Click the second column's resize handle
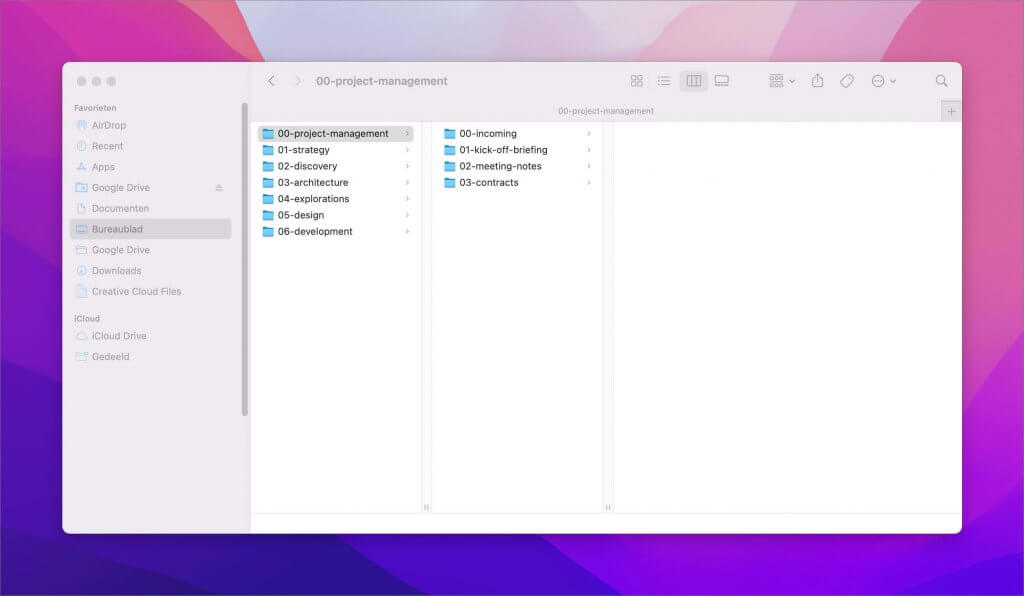The image size is (1024, 596). pyautogui.click(x=608, y=507)
